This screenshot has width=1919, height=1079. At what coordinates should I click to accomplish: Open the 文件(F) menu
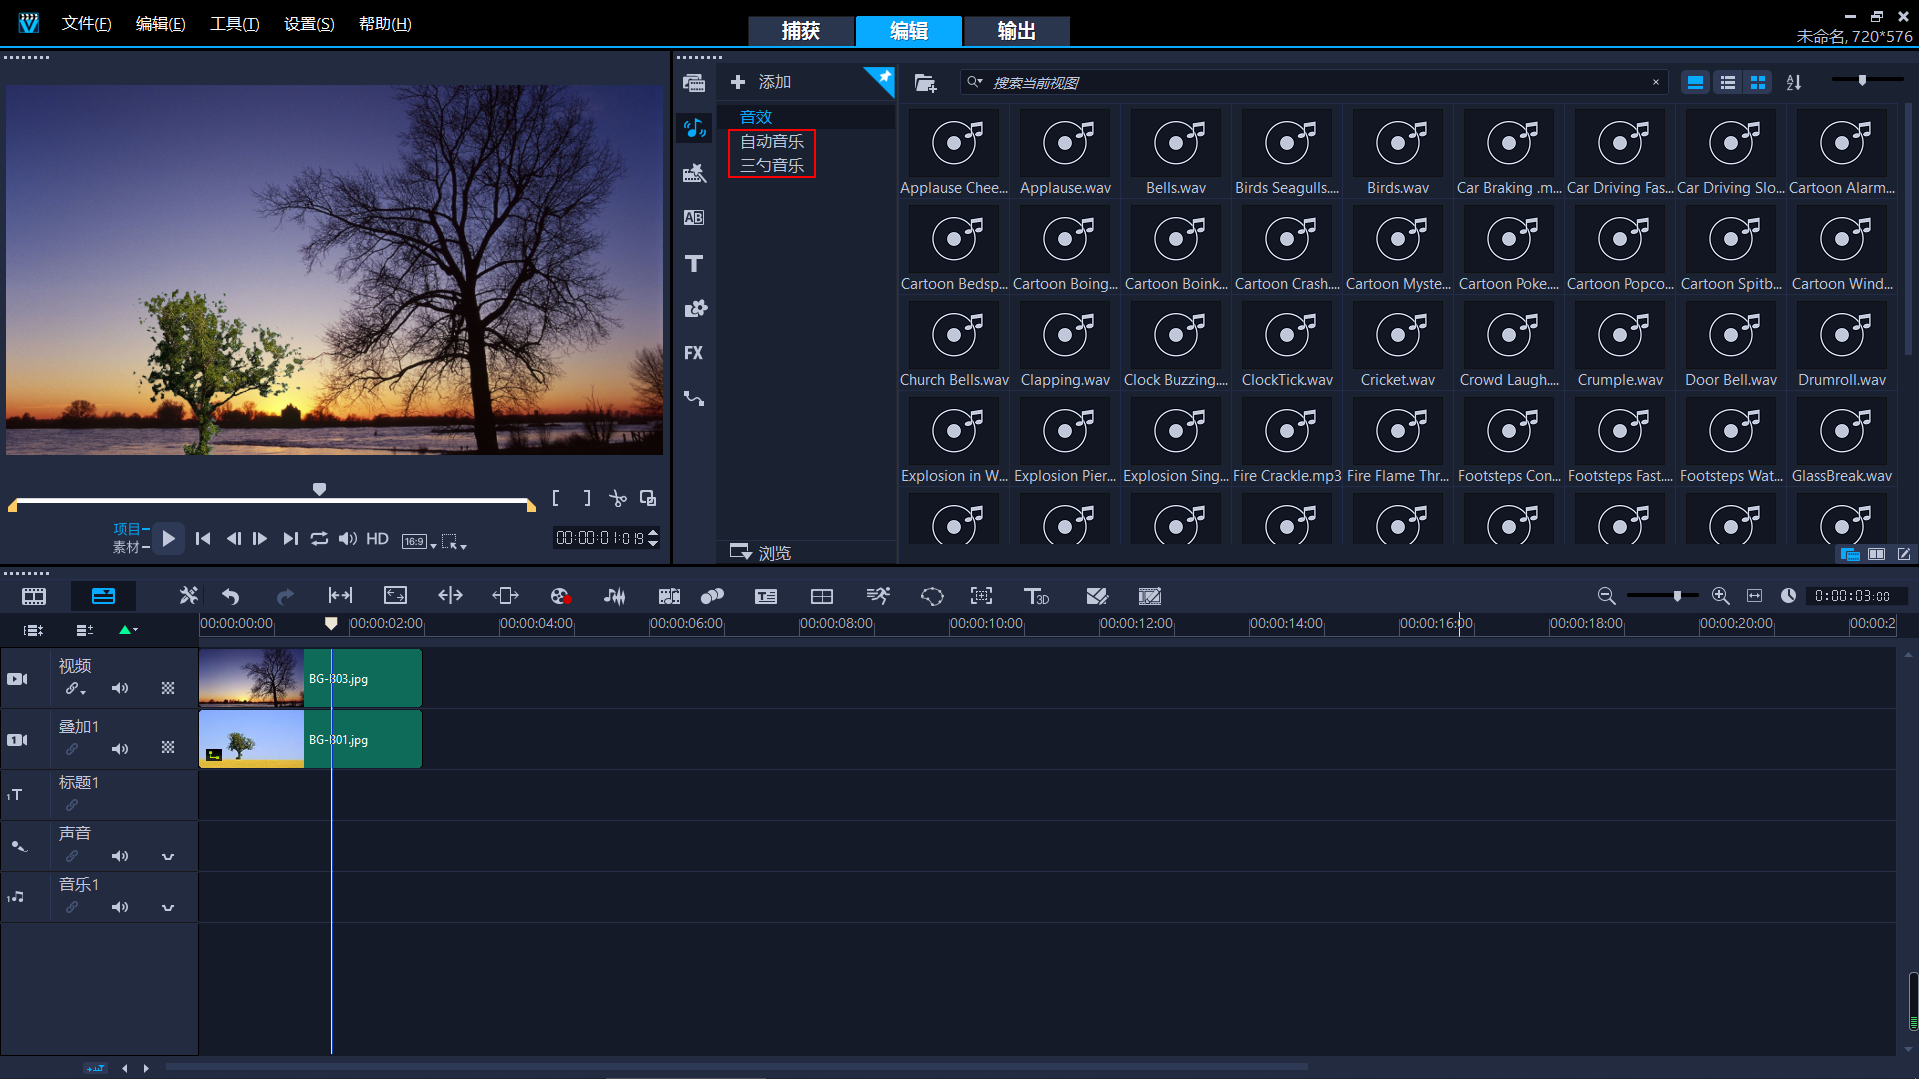[x=86, y=24]
